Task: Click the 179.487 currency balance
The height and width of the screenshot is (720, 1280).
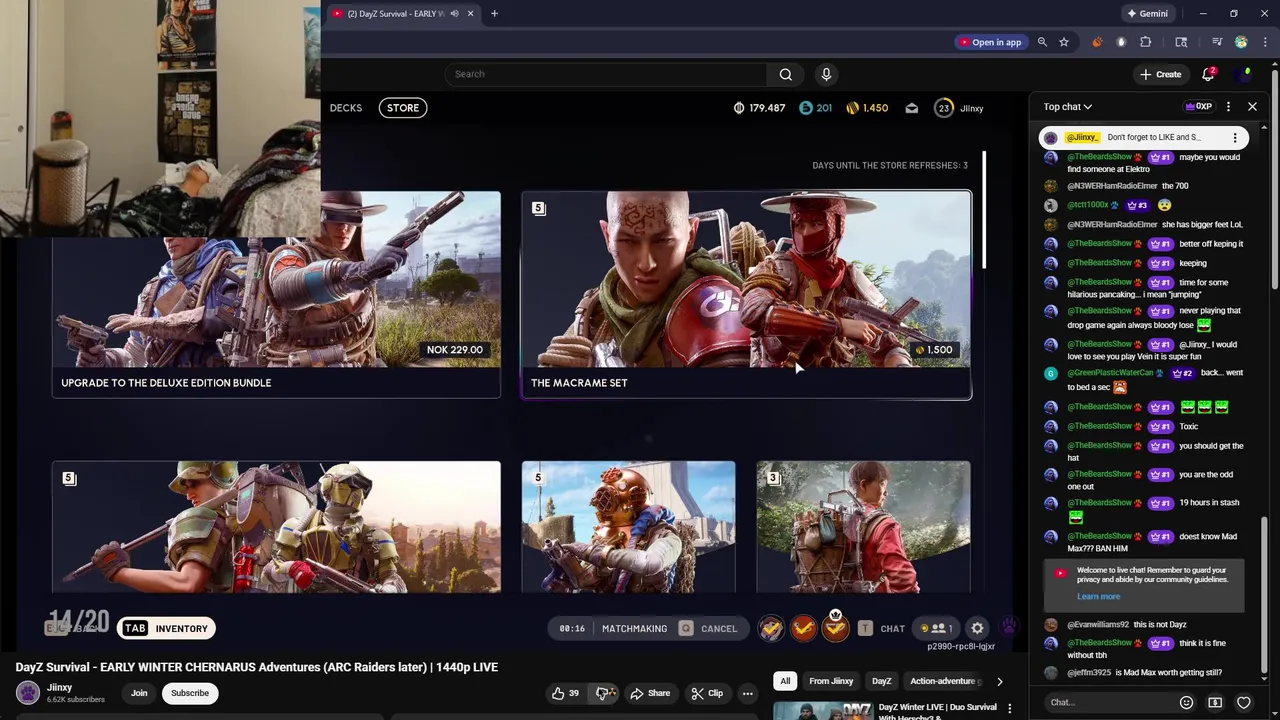Action: pyautogui.click(x=759, y=108)
